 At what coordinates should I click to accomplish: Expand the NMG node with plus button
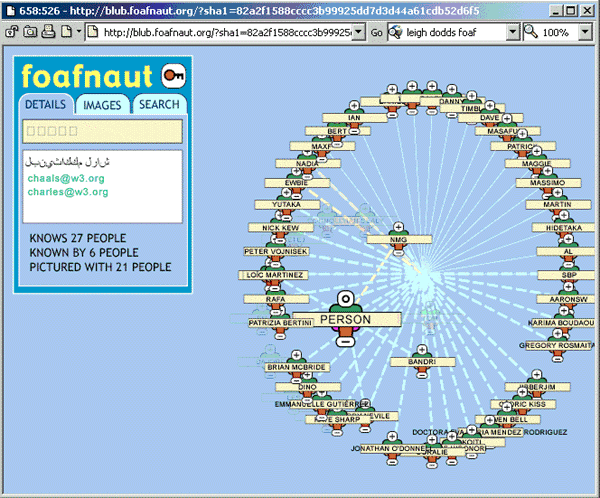click(x=399, y=227)
